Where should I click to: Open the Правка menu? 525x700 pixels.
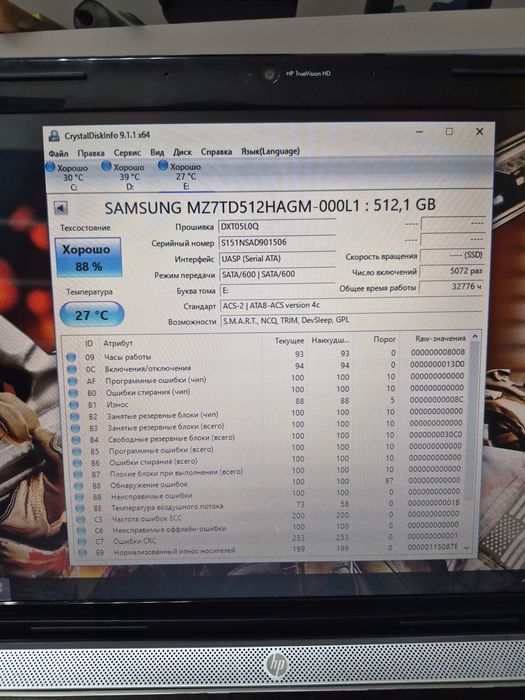tap(91, 153)
